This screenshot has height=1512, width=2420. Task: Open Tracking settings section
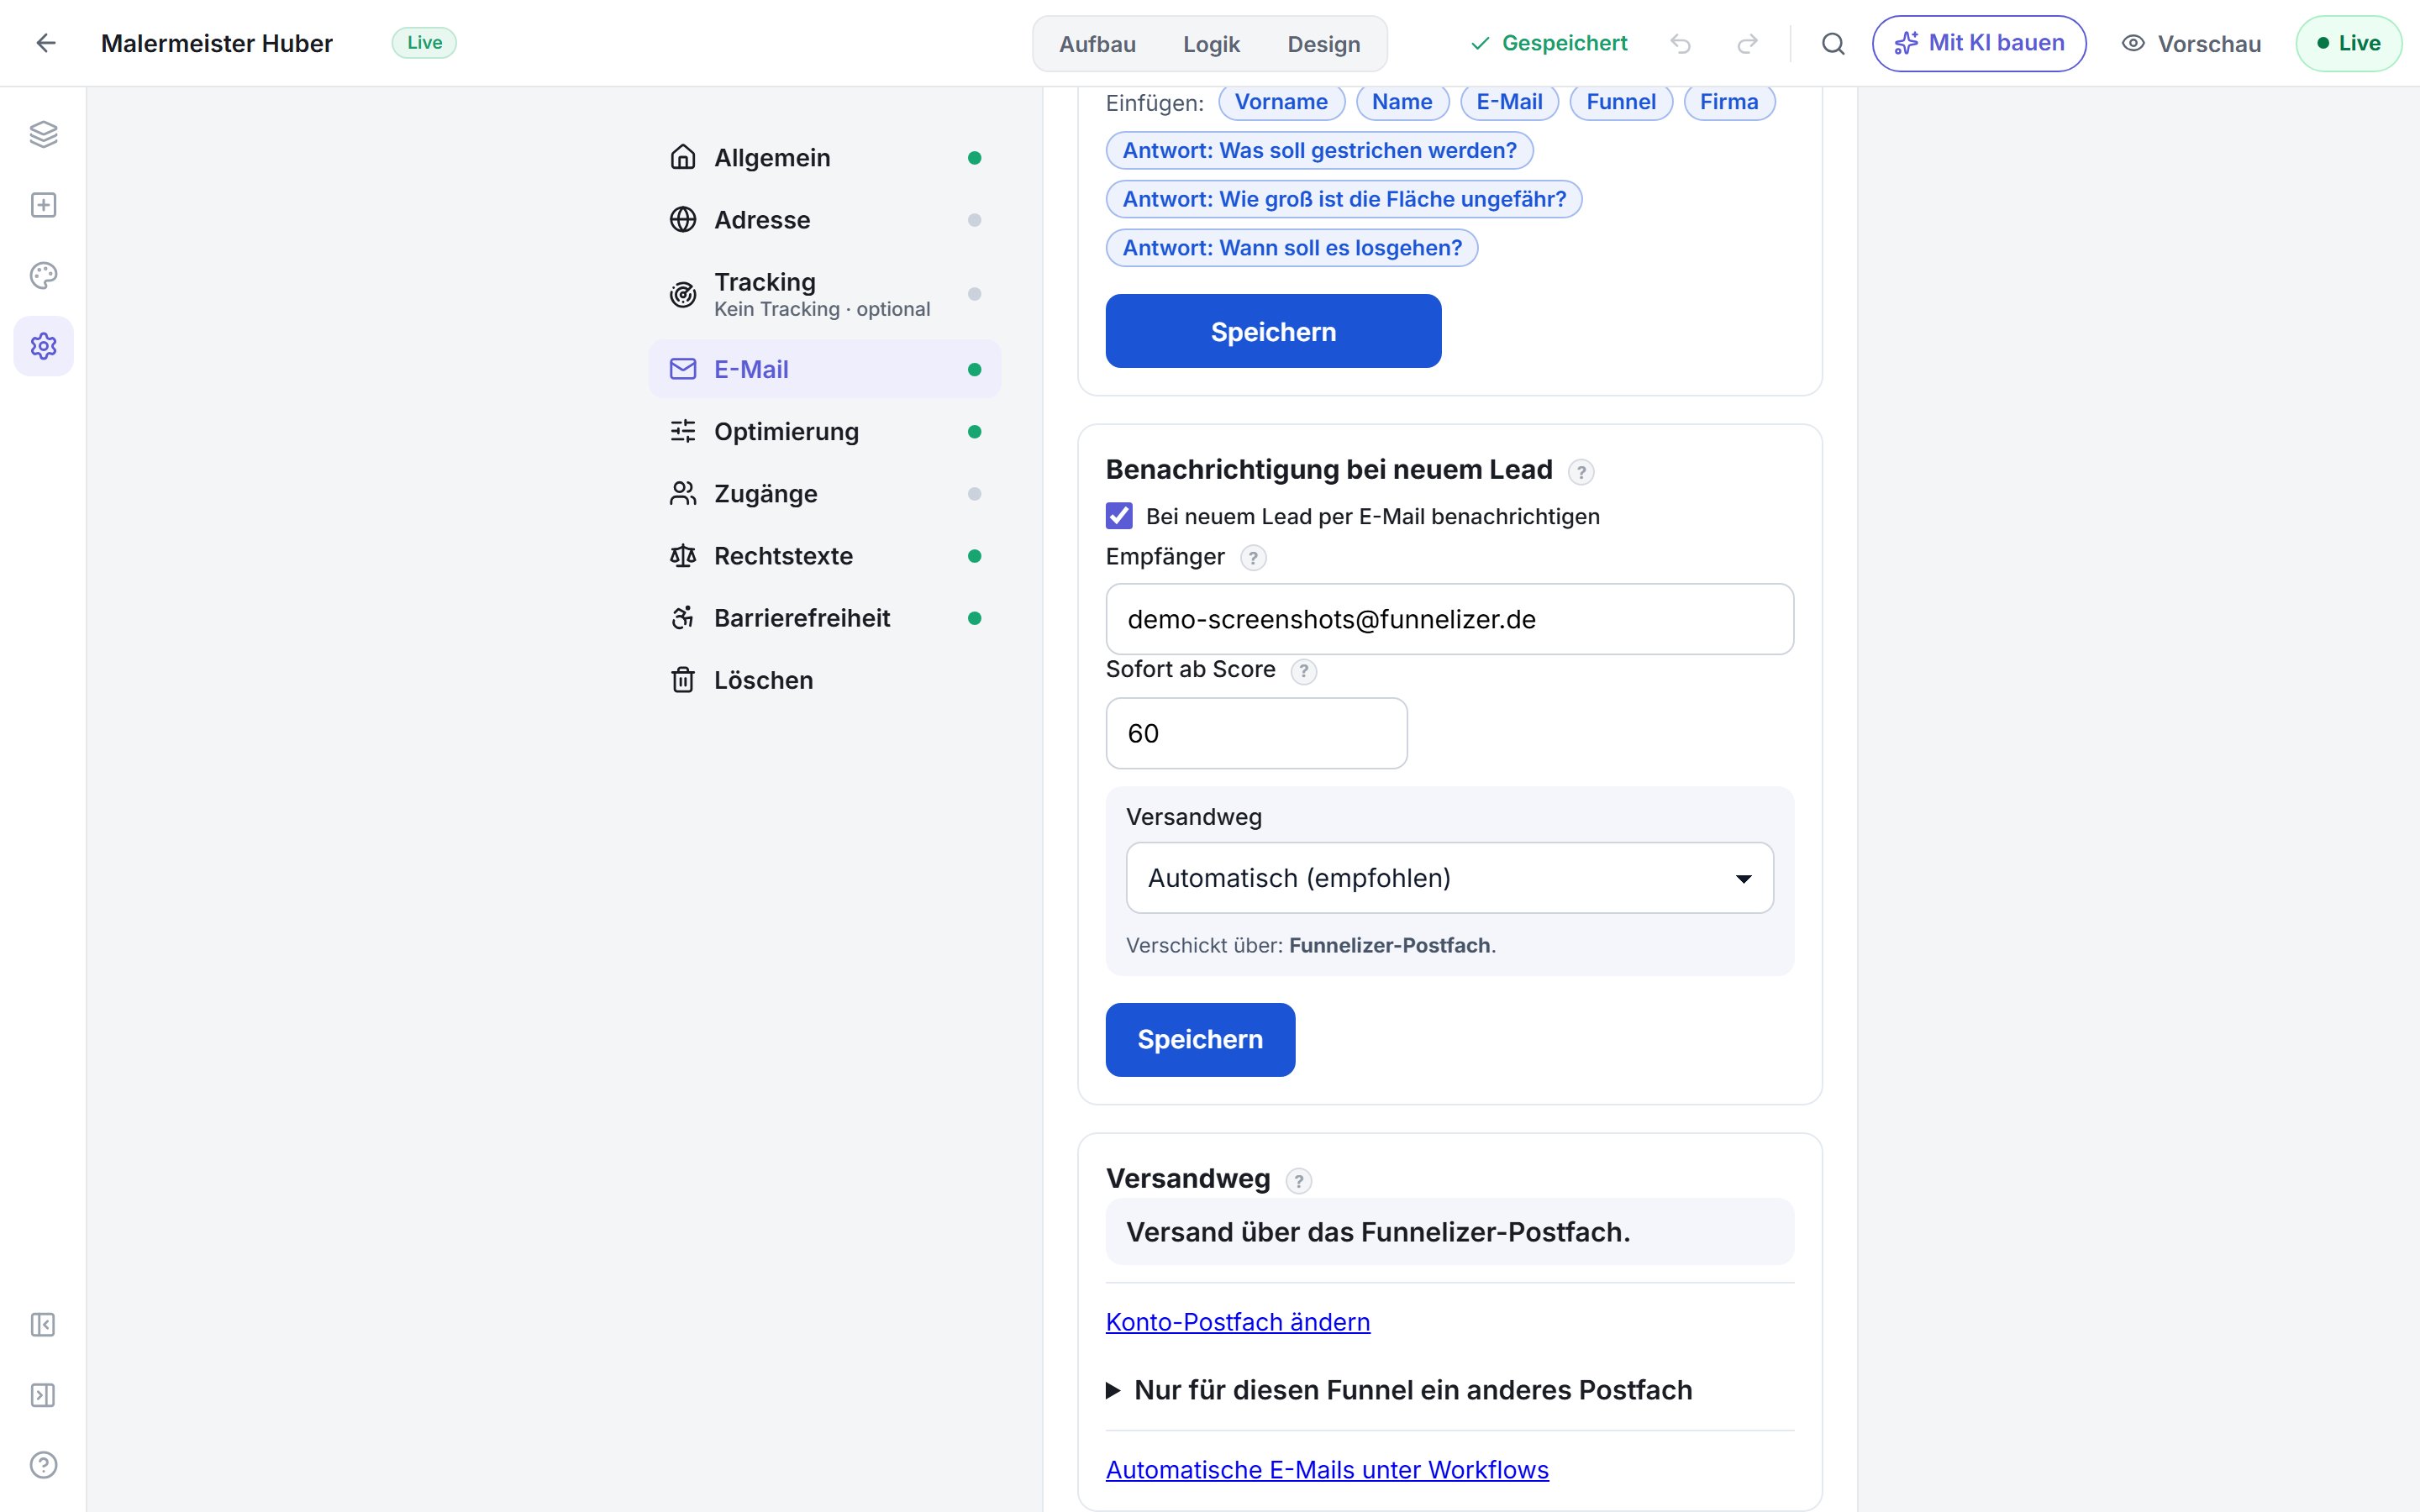pos(825,294)
